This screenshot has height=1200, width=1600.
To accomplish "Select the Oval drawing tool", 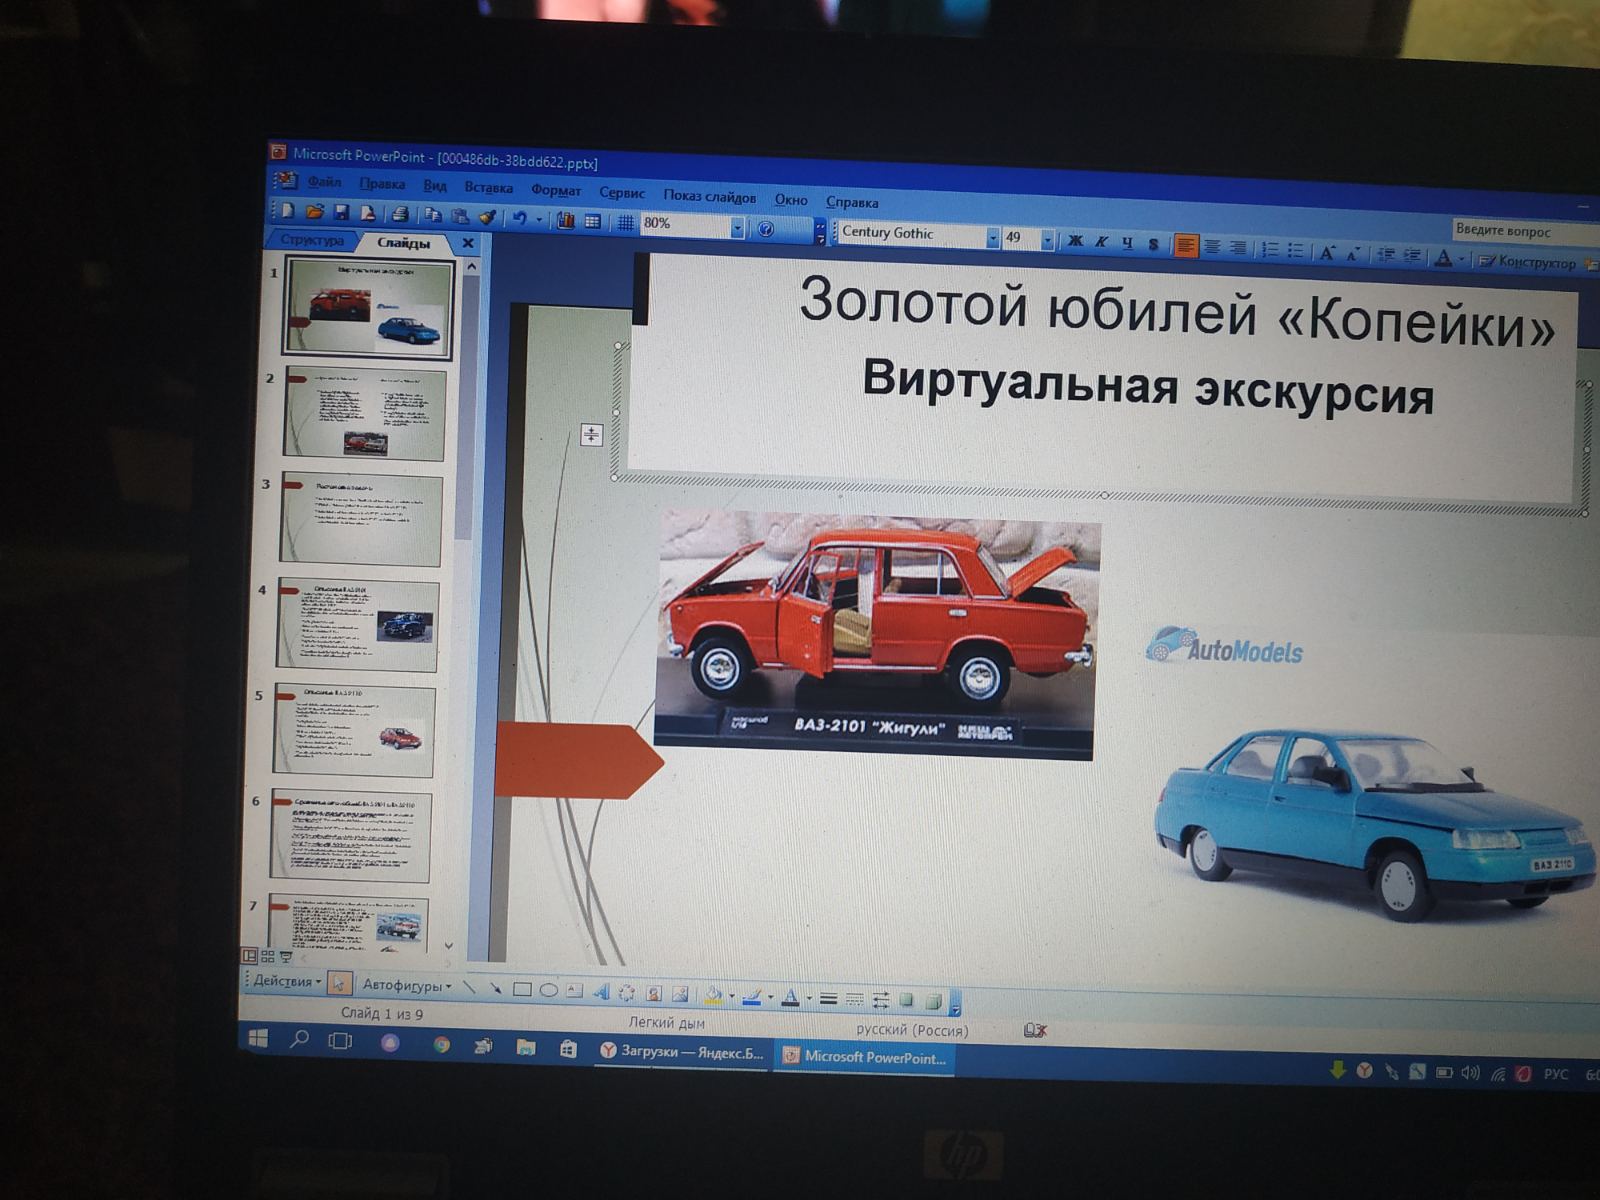I will 548,990.
